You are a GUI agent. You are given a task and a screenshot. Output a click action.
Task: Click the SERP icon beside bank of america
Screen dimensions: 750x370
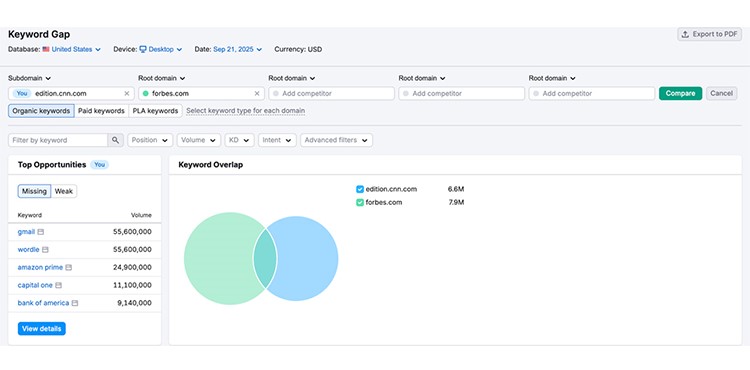pos(75,303)
